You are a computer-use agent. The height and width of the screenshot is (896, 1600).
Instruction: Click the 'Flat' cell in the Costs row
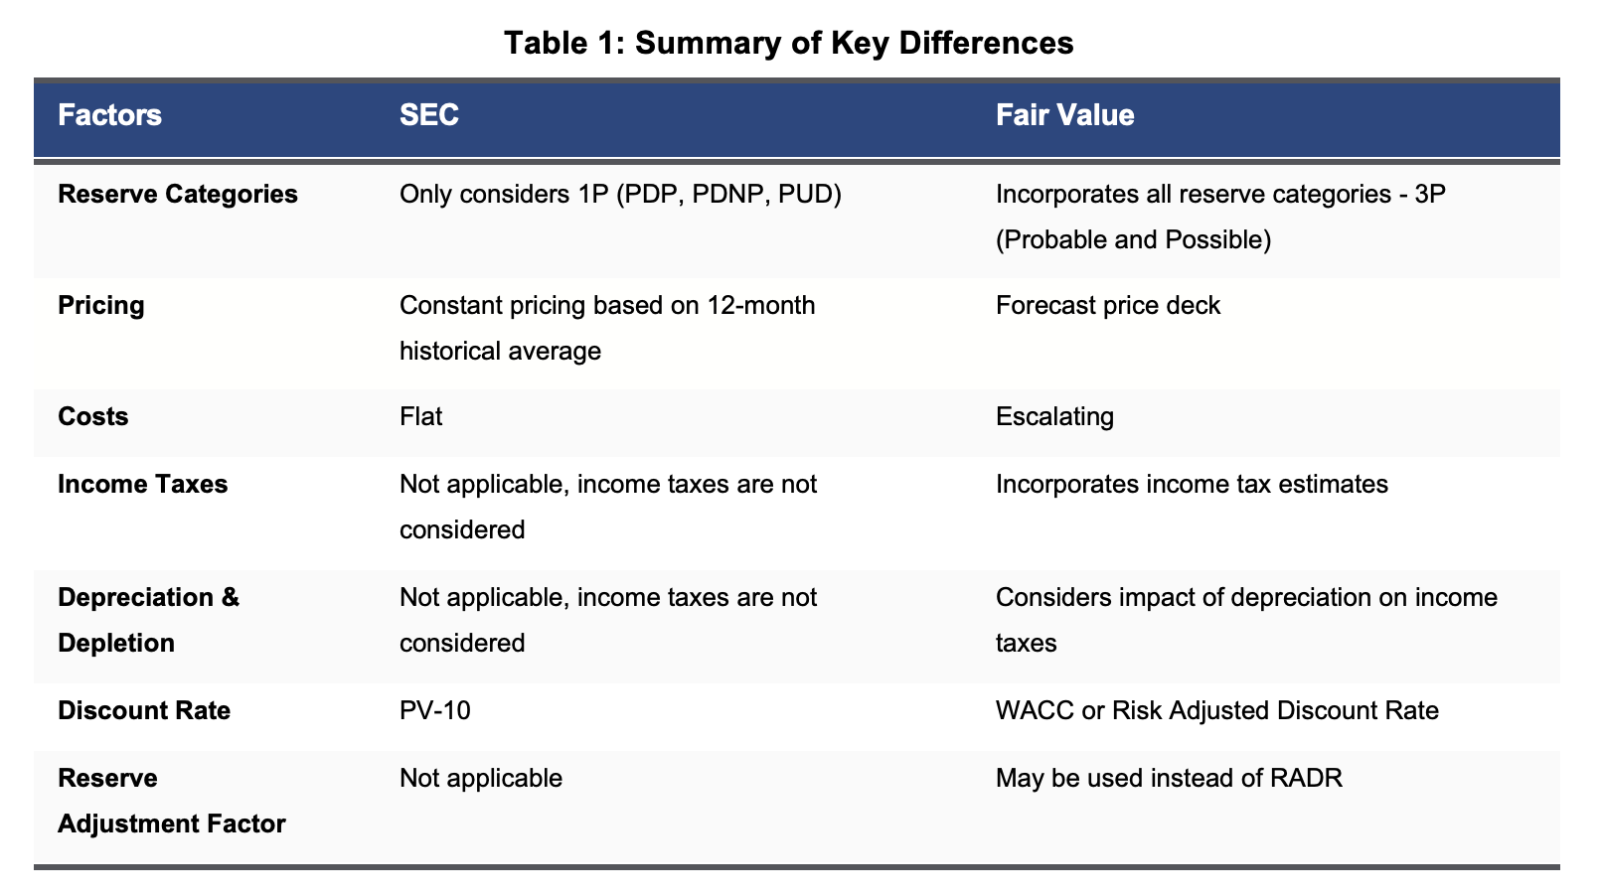421,417
